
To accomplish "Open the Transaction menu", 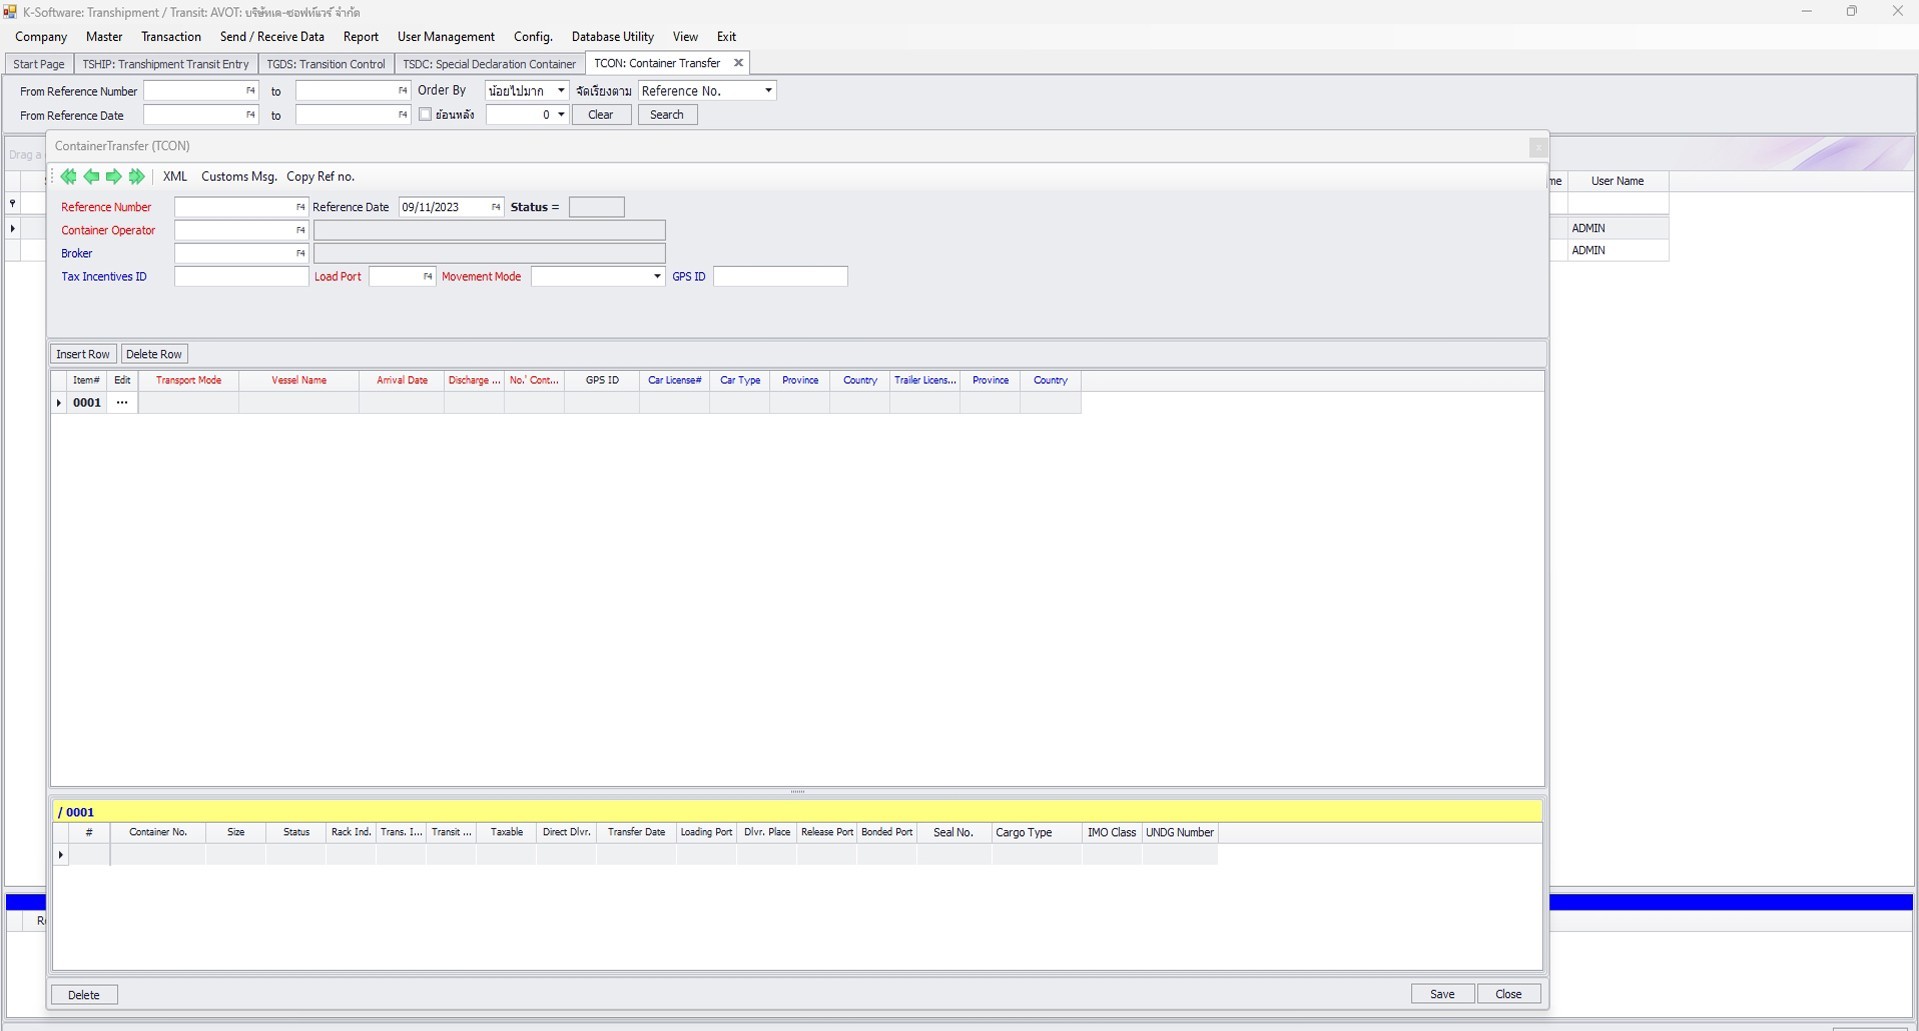I will tap(170, 36).
